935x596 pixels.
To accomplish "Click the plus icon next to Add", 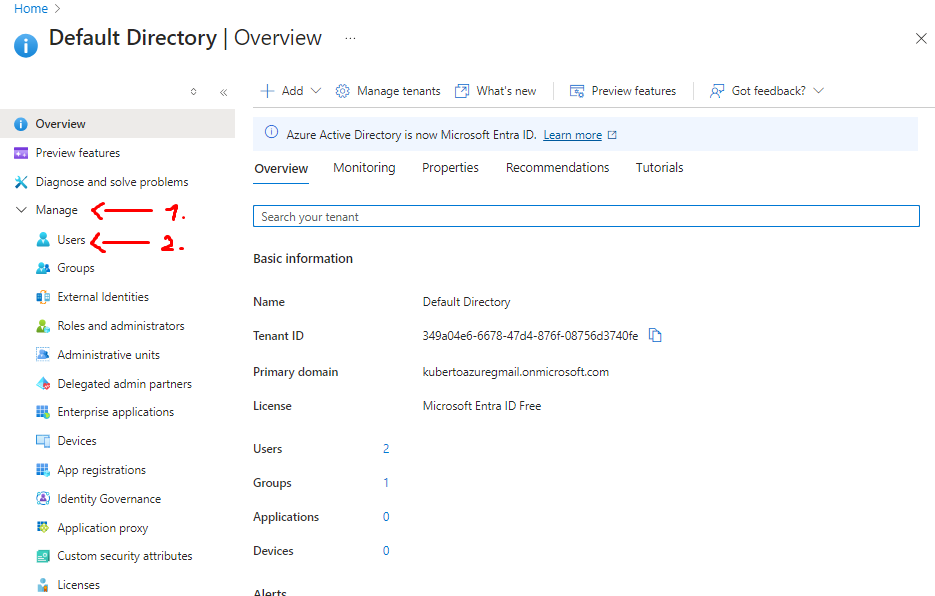I will point(267,91).
